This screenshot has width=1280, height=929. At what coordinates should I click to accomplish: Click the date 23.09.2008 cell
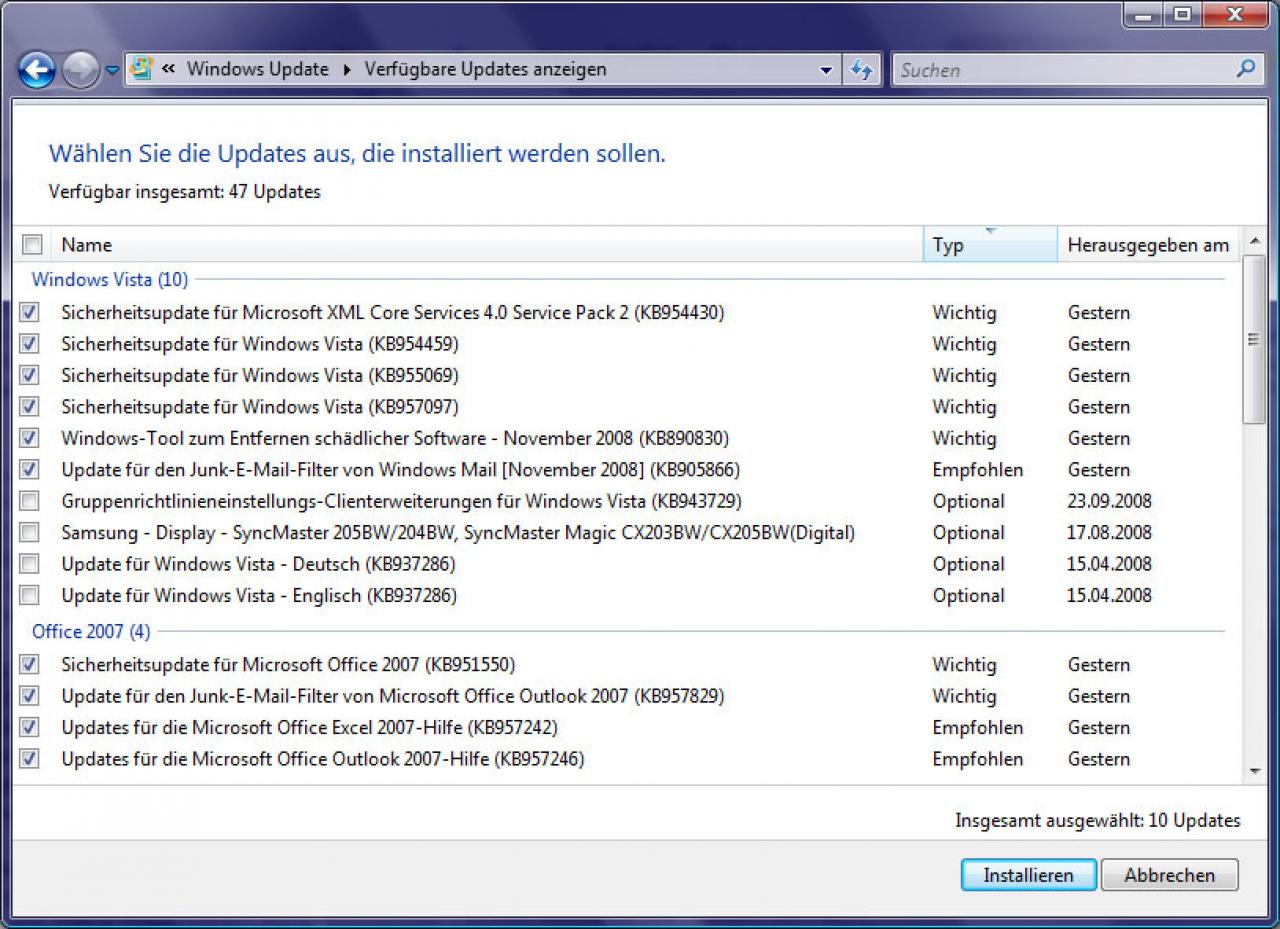coord(1110,501)
